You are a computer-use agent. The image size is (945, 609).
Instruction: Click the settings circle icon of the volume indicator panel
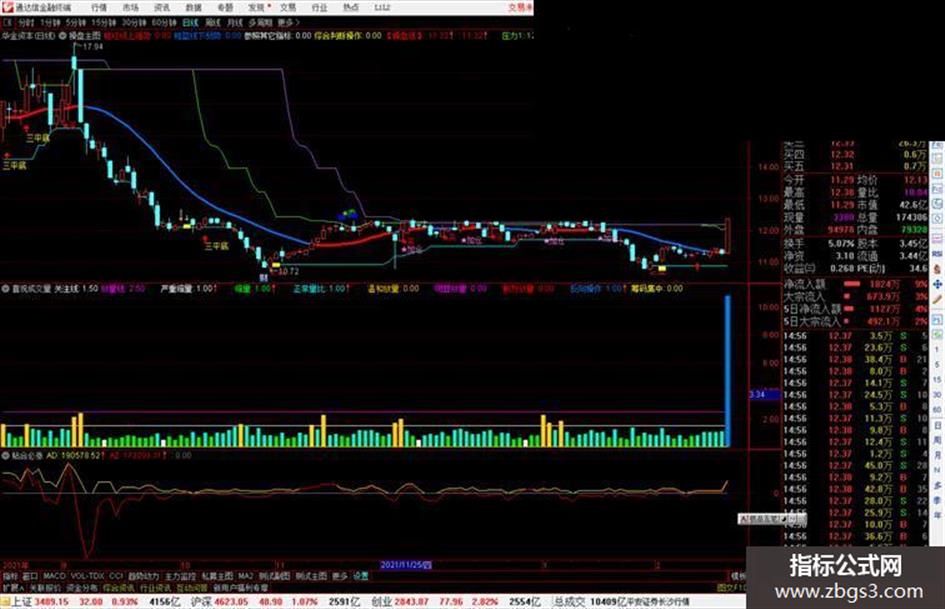coord(5,289)
